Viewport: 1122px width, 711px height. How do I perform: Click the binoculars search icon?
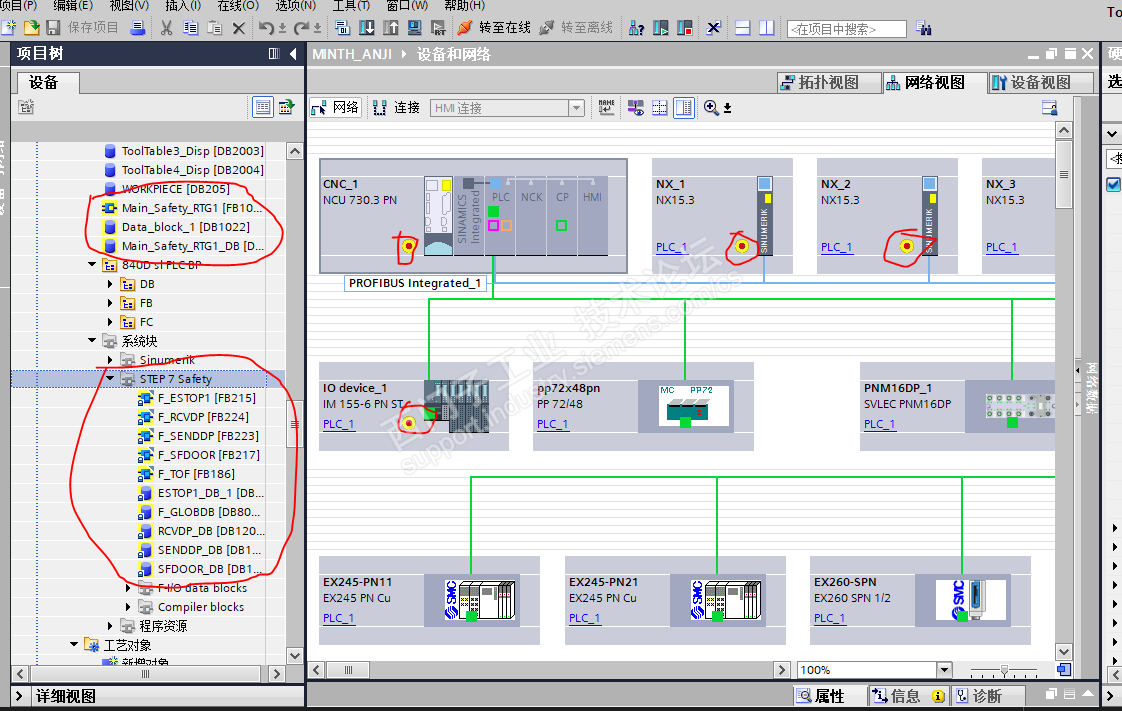(924, 29)
